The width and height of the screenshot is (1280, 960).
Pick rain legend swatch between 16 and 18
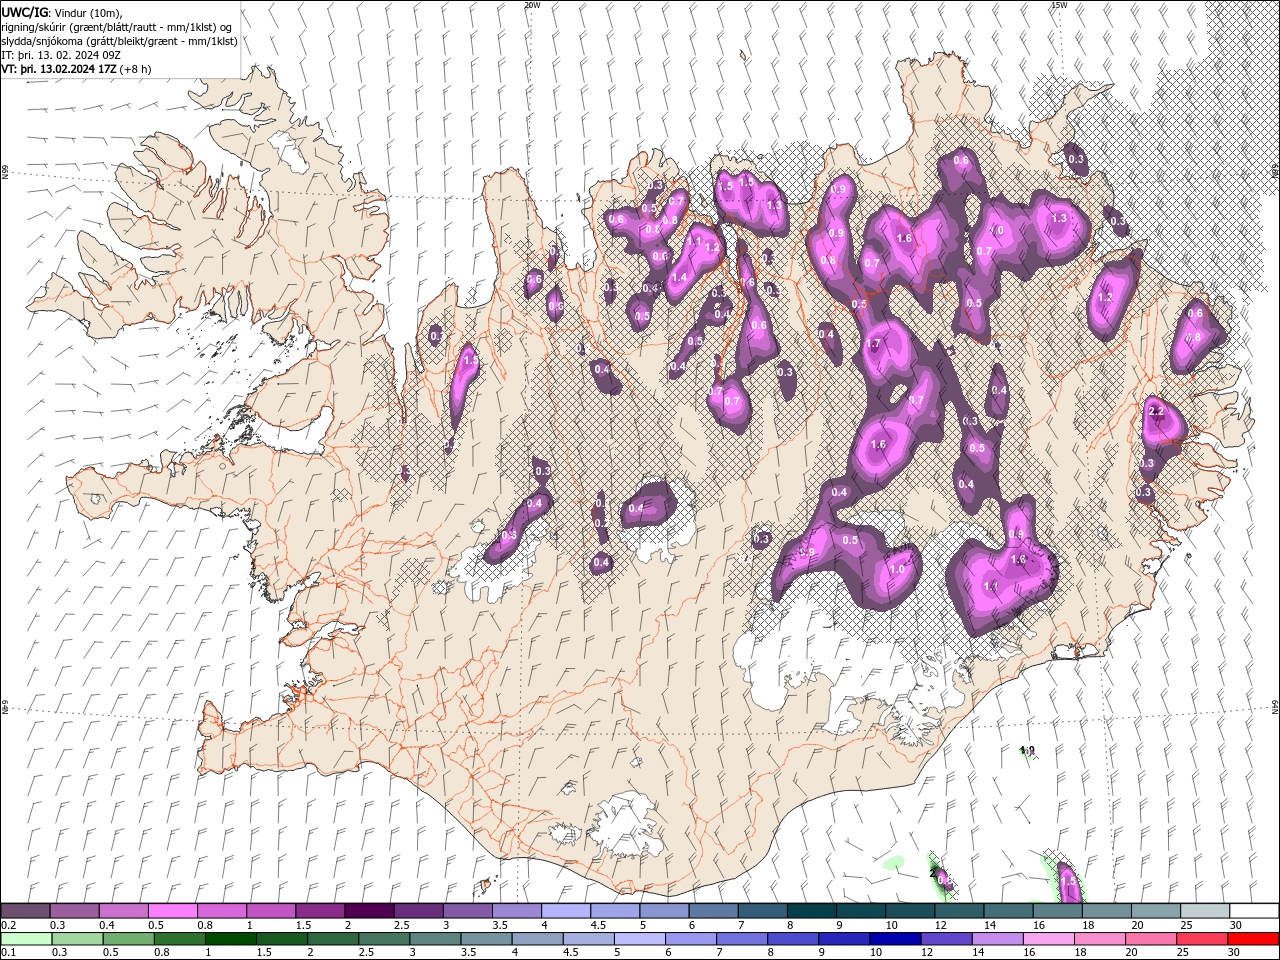1048,938
